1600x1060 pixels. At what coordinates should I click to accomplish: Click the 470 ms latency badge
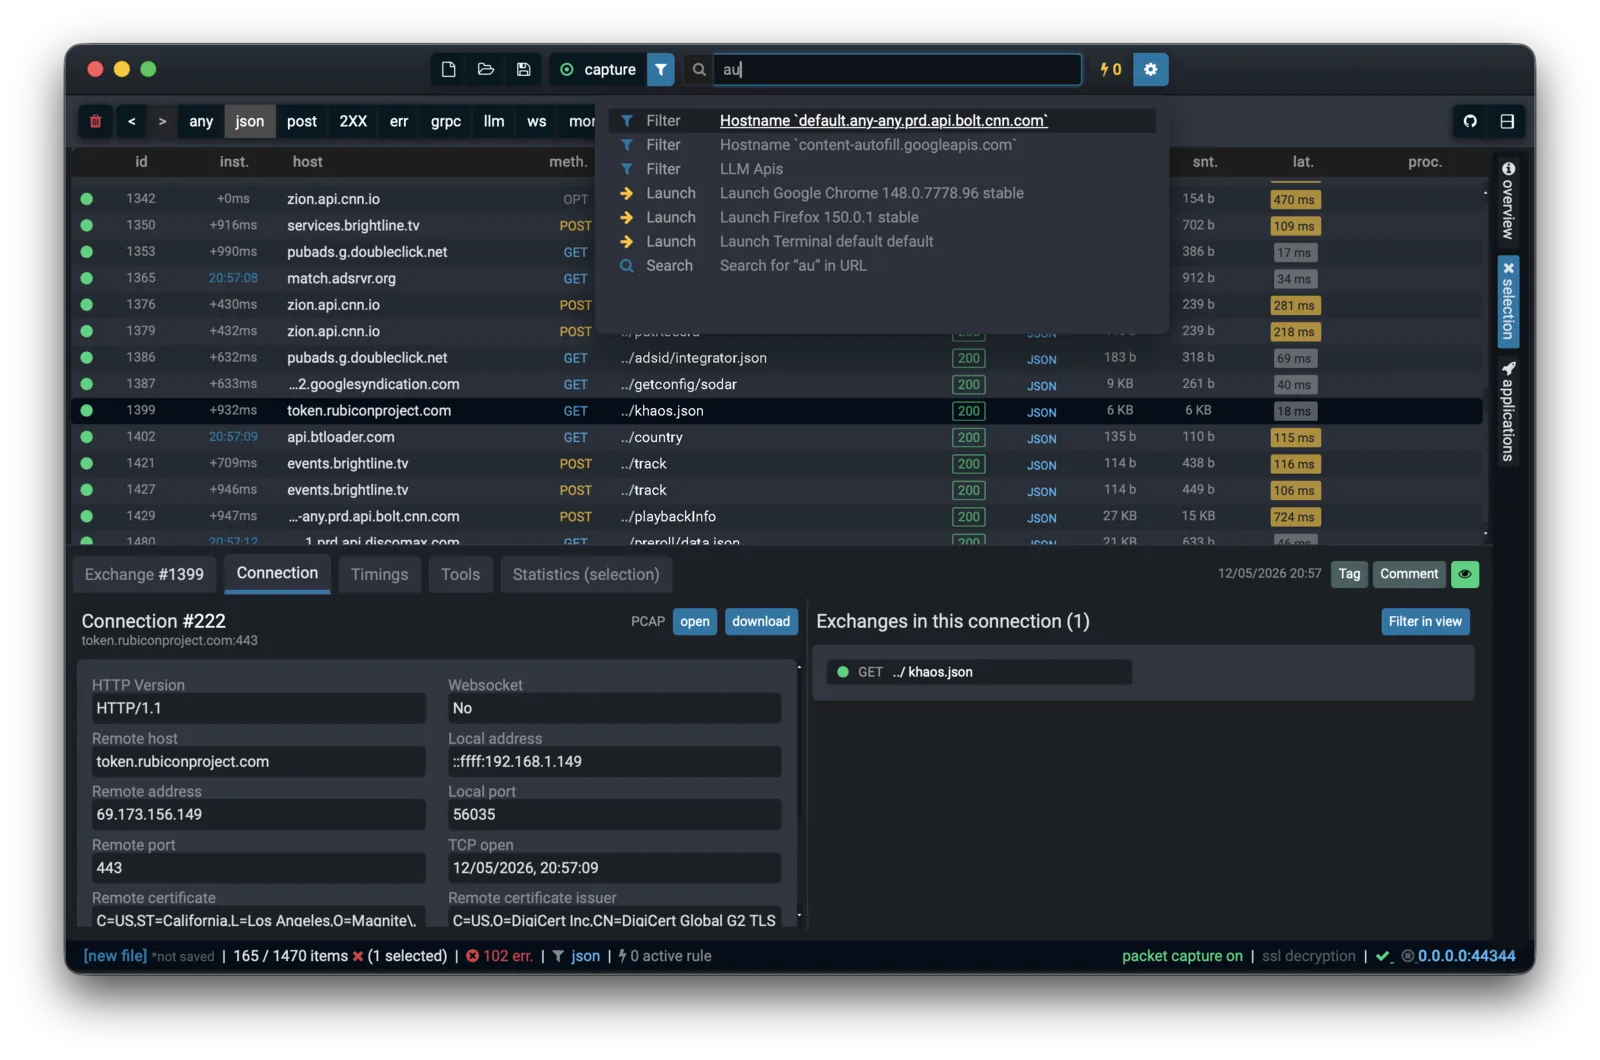pos(1295,200)
